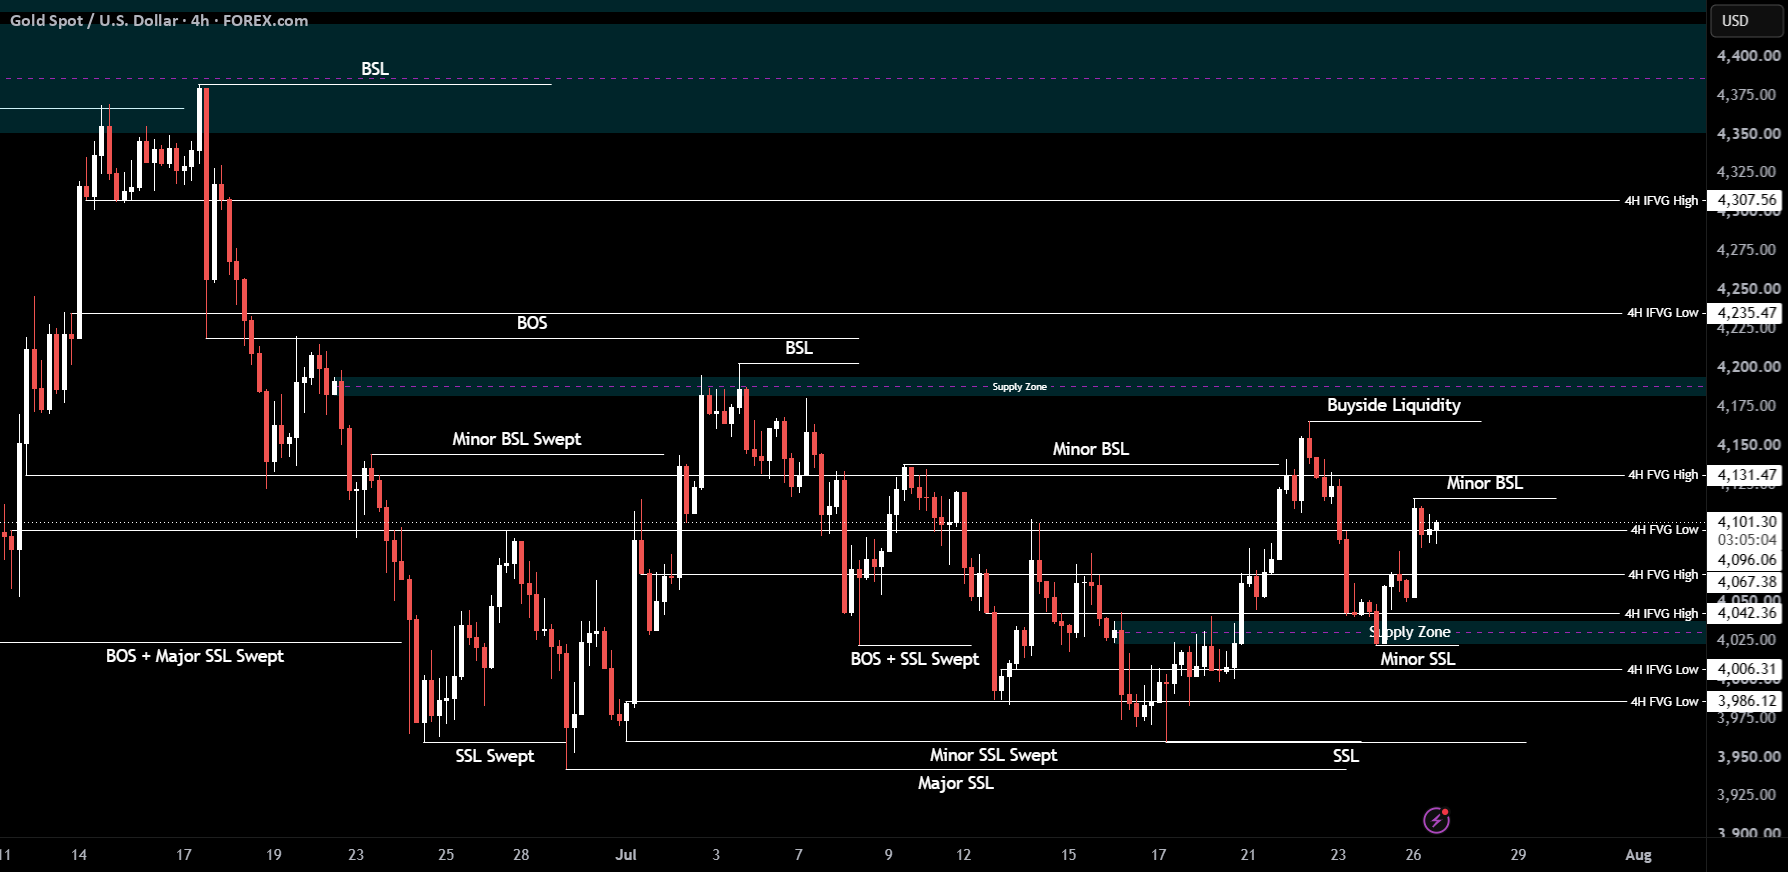Select the 4H IFVG High price label 4,307.56
Image resolution: width=1788 pixels, height=872 pixels.
point(1746,200)
